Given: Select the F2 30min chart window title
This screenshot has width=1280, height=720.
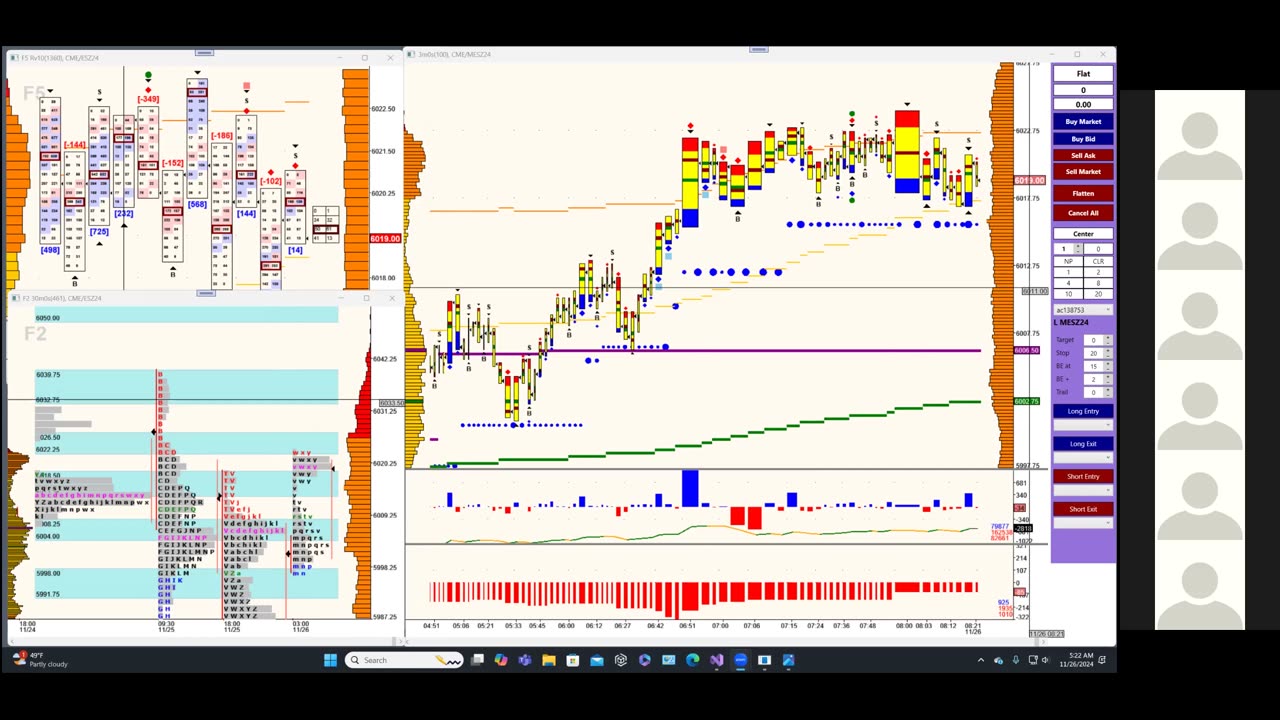Looking at the screenshot, I should click(x=62, y=298).
